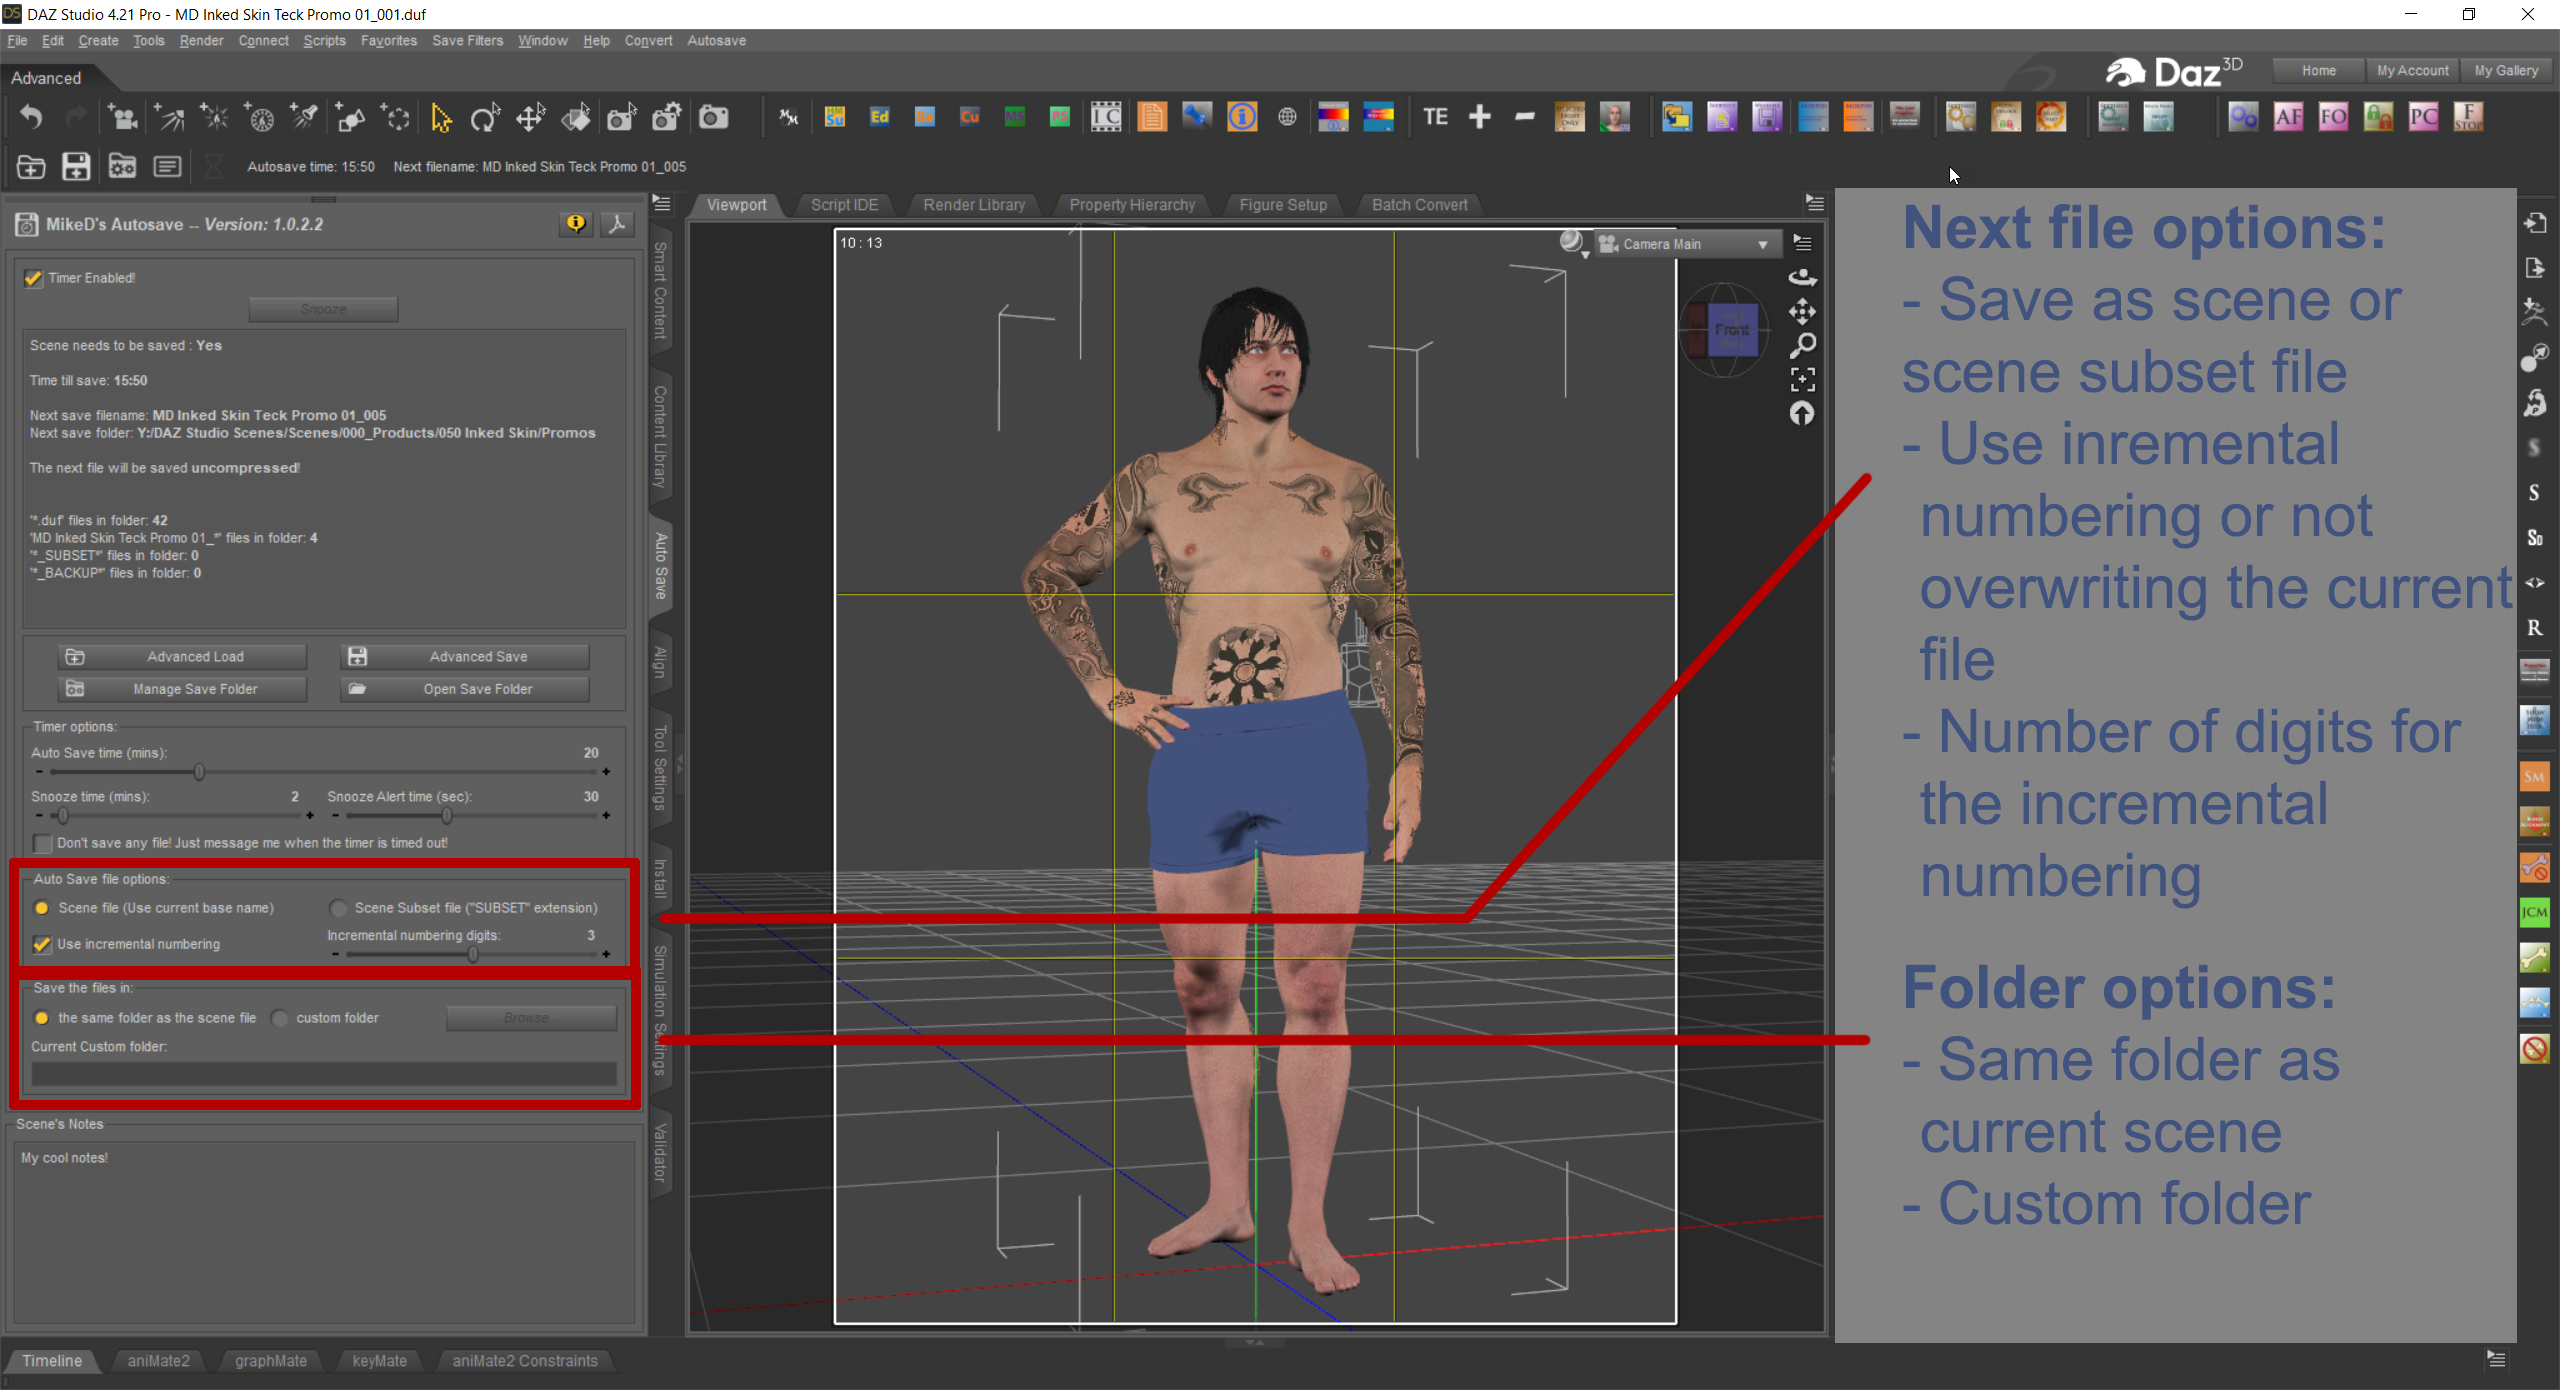This screenshot has height=1390, width=2560.
Task: Click the Autosave toolbar save disk icon
Action: click(x=76, y=166)
